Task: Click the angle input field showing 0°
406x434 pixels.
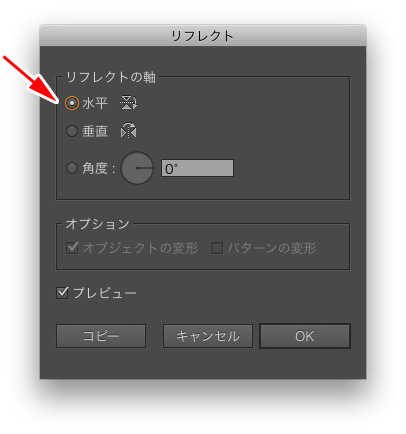Action: [197, 168]
